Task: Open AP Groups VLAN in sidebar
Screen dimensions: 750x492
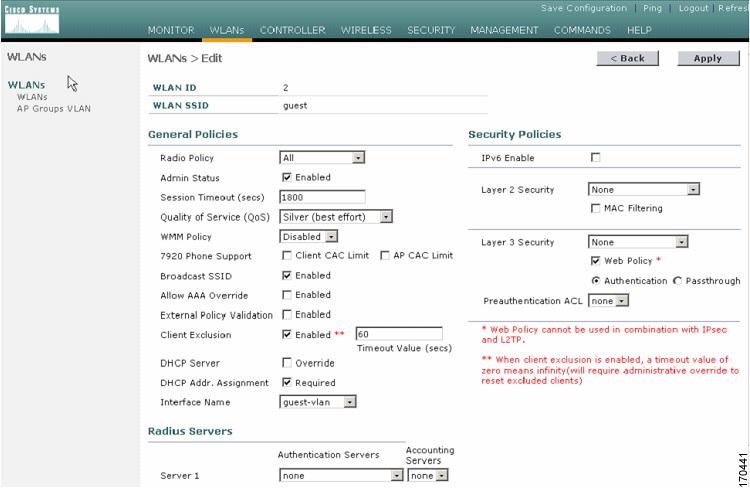Action: pyautogui.click(x=54, y=109)
